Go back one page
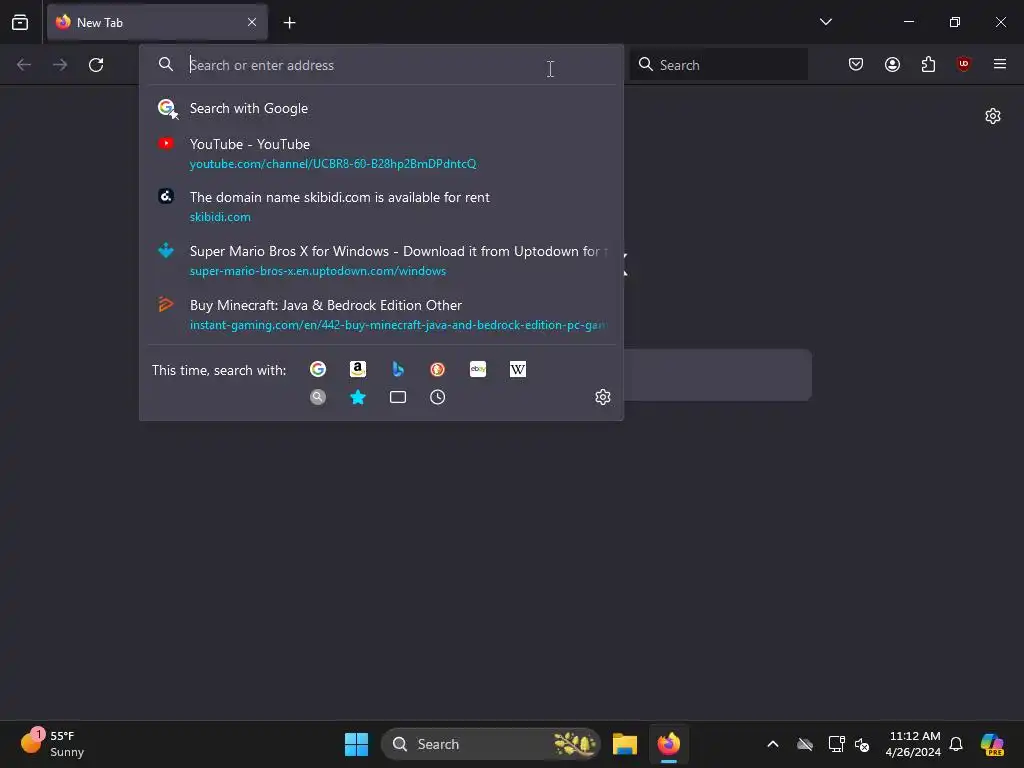 pos(24,65)
